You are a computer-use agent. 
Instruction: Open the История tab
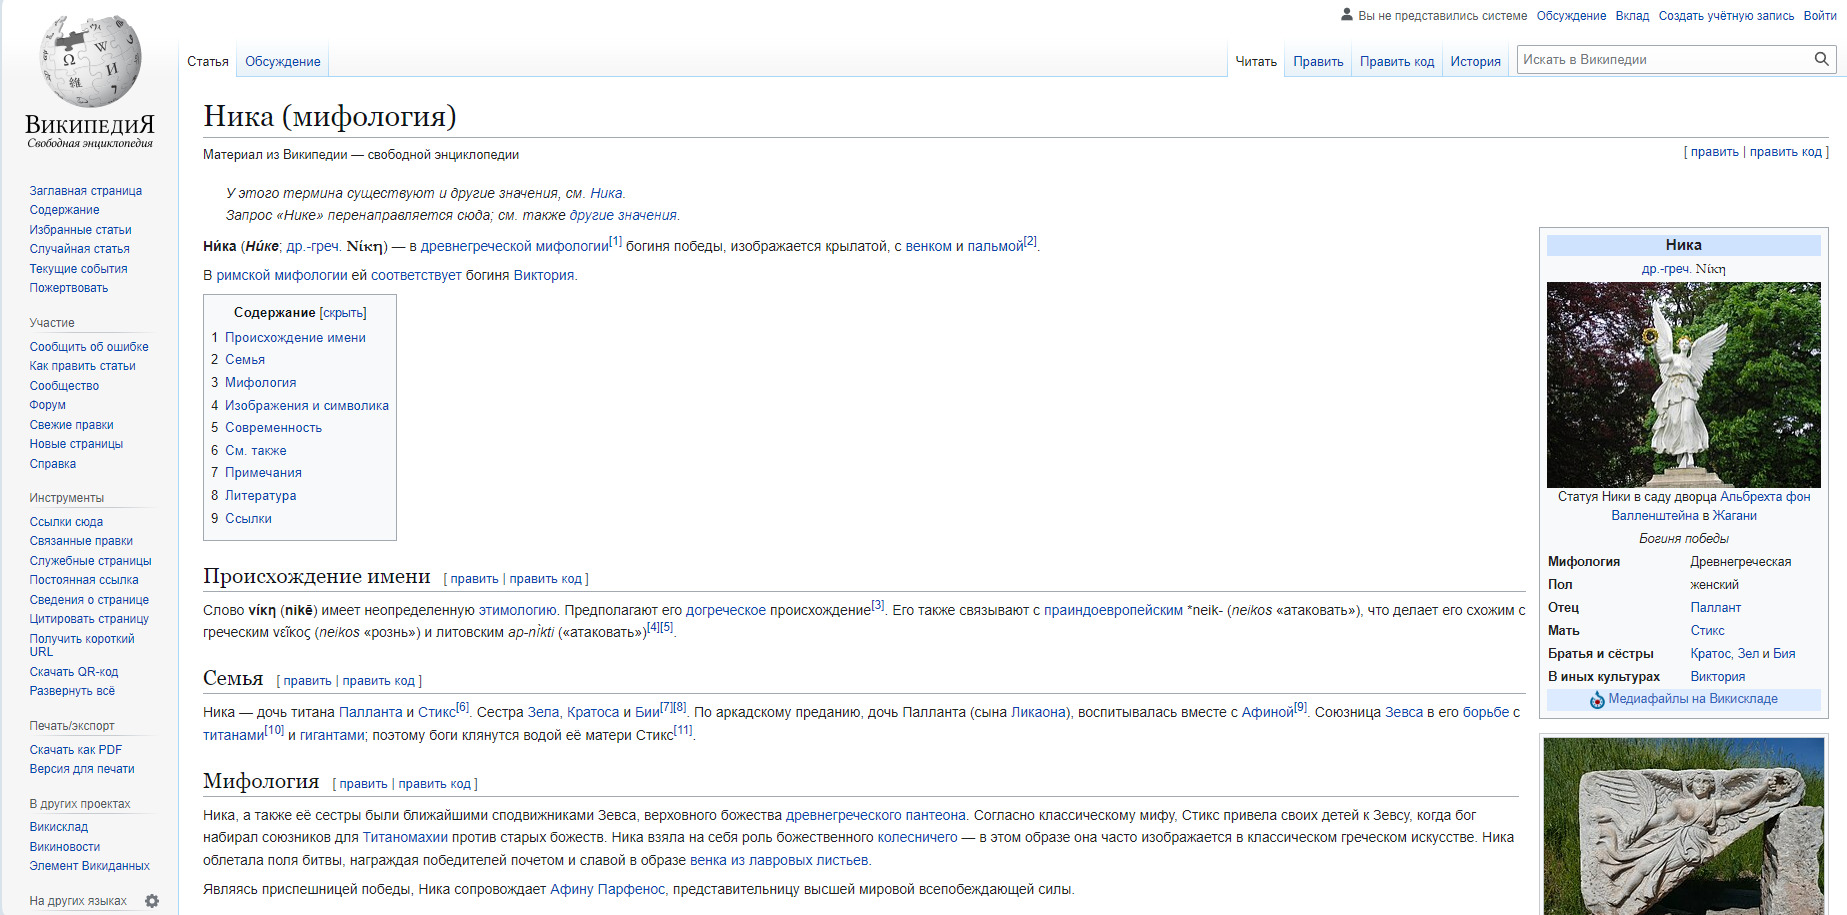coord(1475,61)
